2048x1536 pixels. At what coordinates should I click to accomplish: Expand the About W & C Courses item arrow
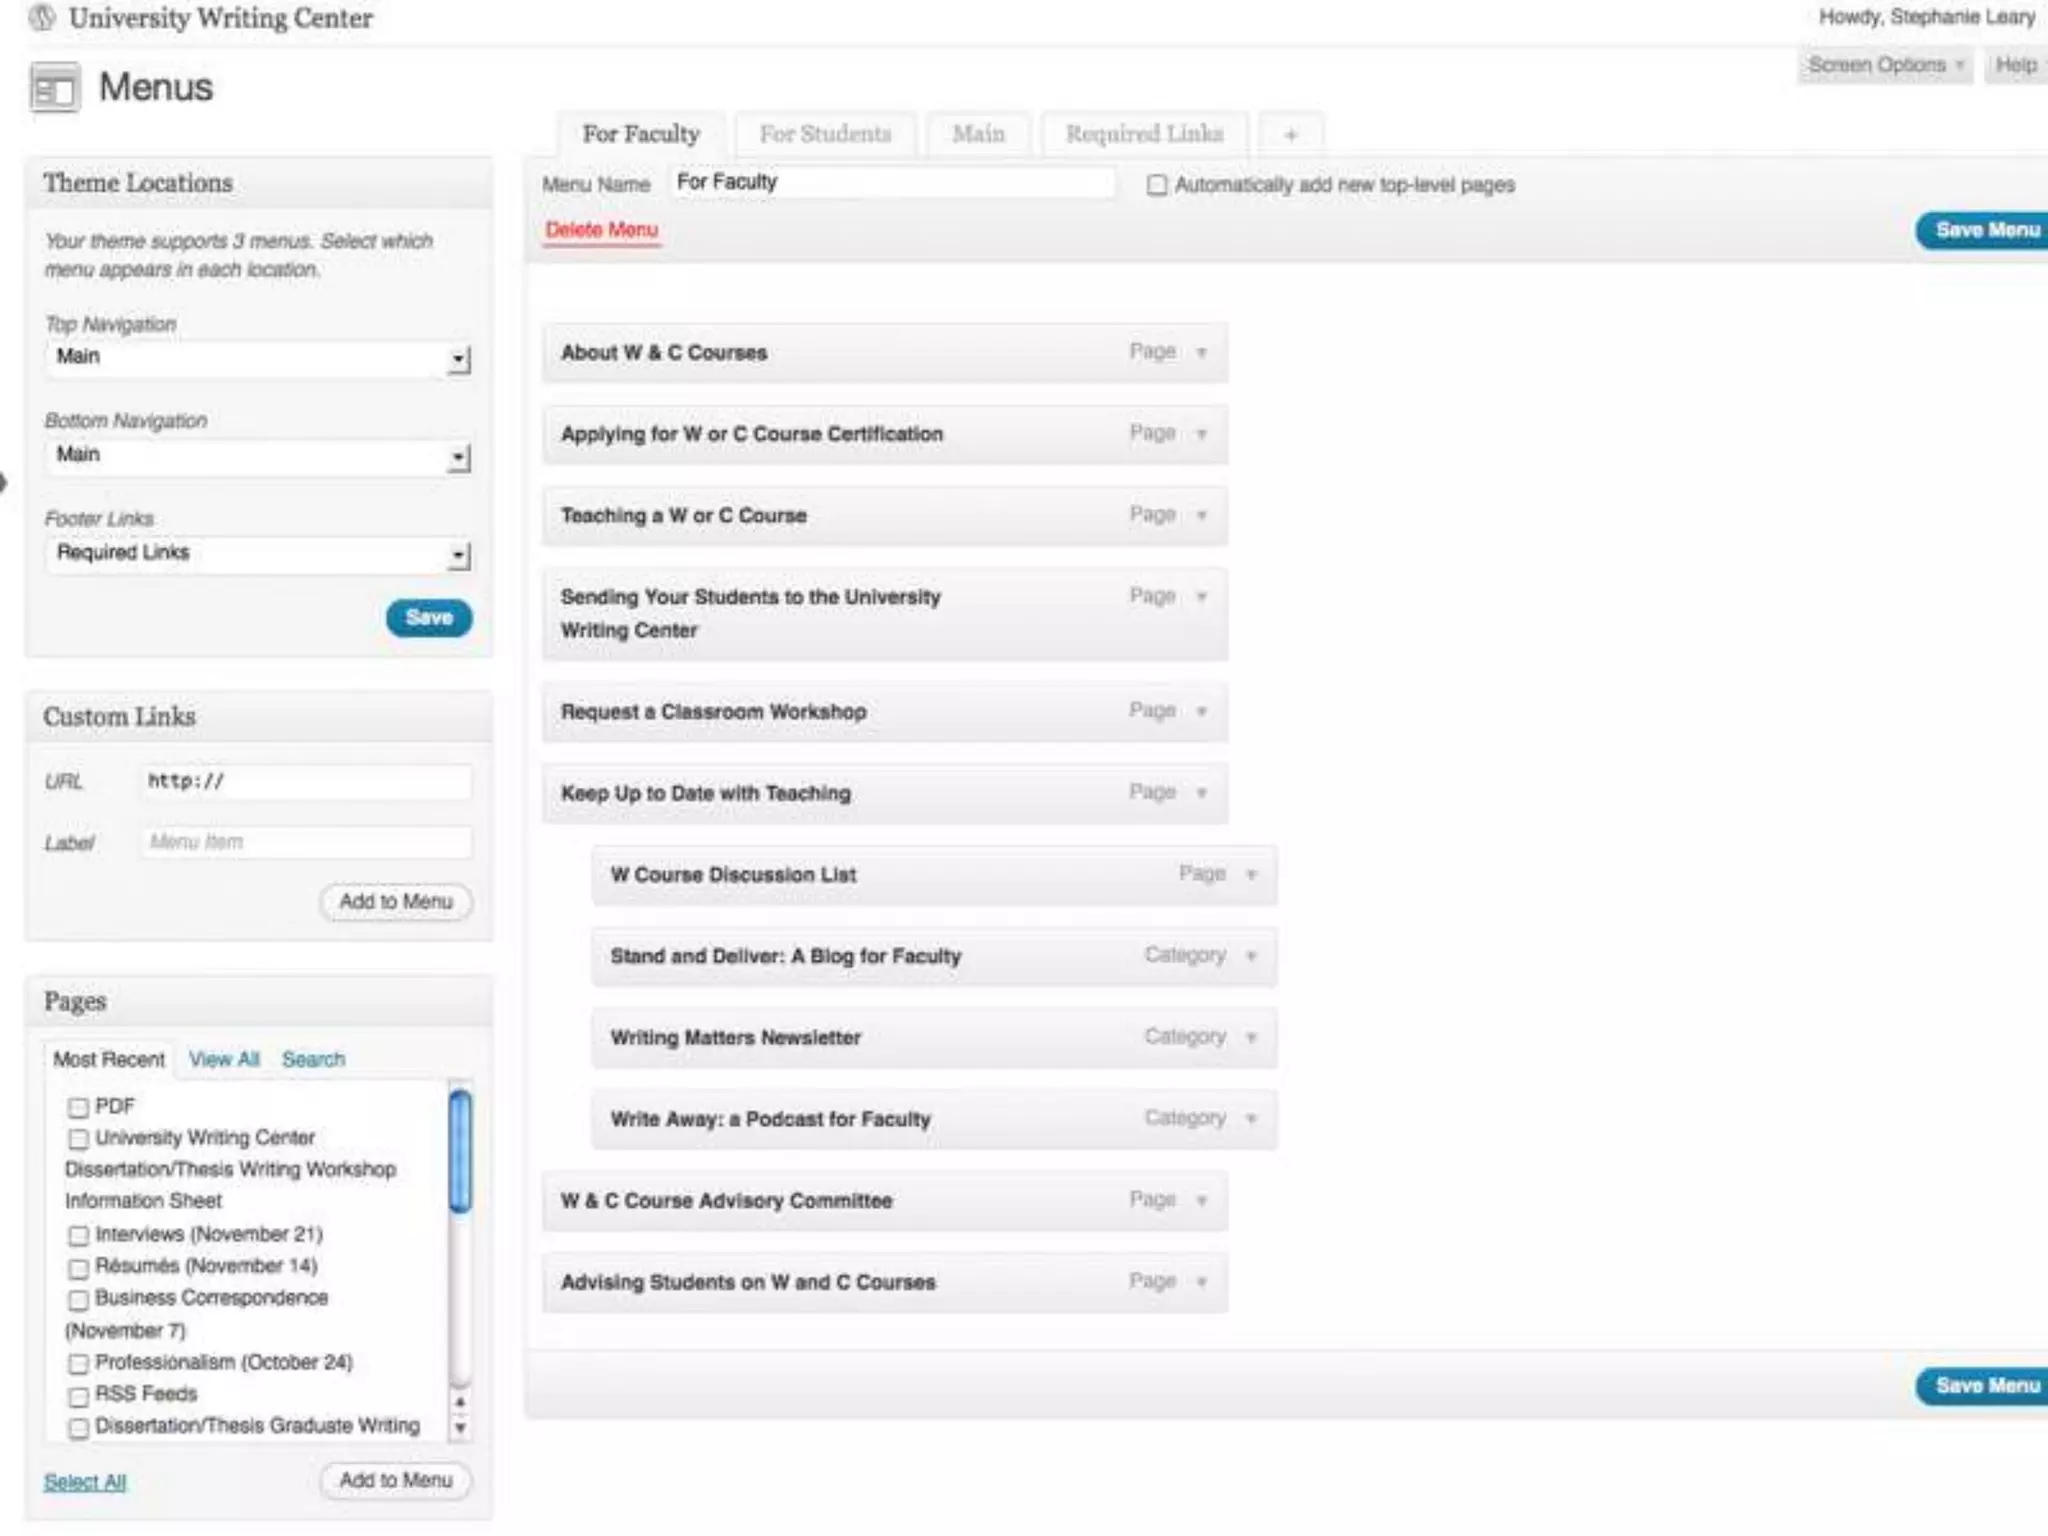1201,352
